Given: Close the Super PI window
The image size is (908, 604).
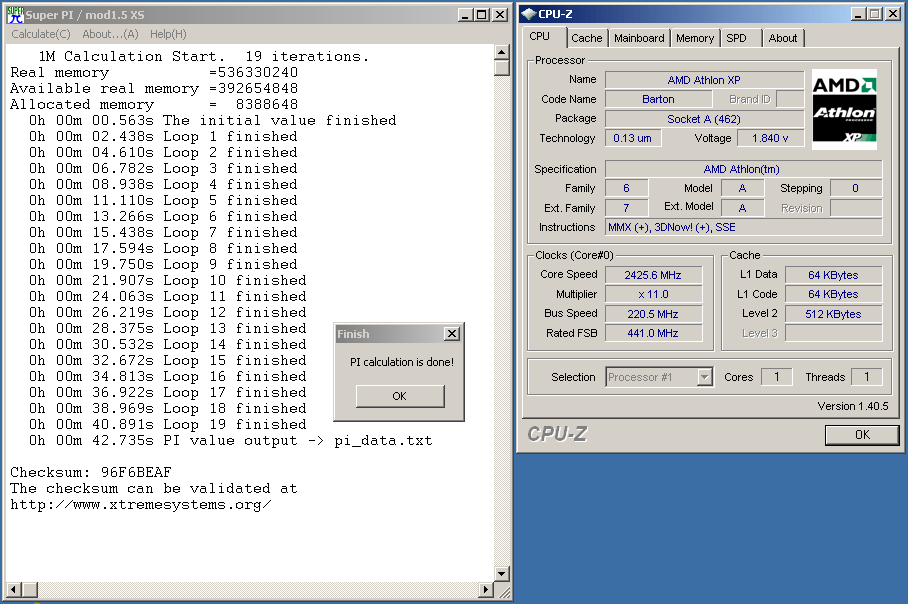Looking at the screenshot, I should (500, 15).
